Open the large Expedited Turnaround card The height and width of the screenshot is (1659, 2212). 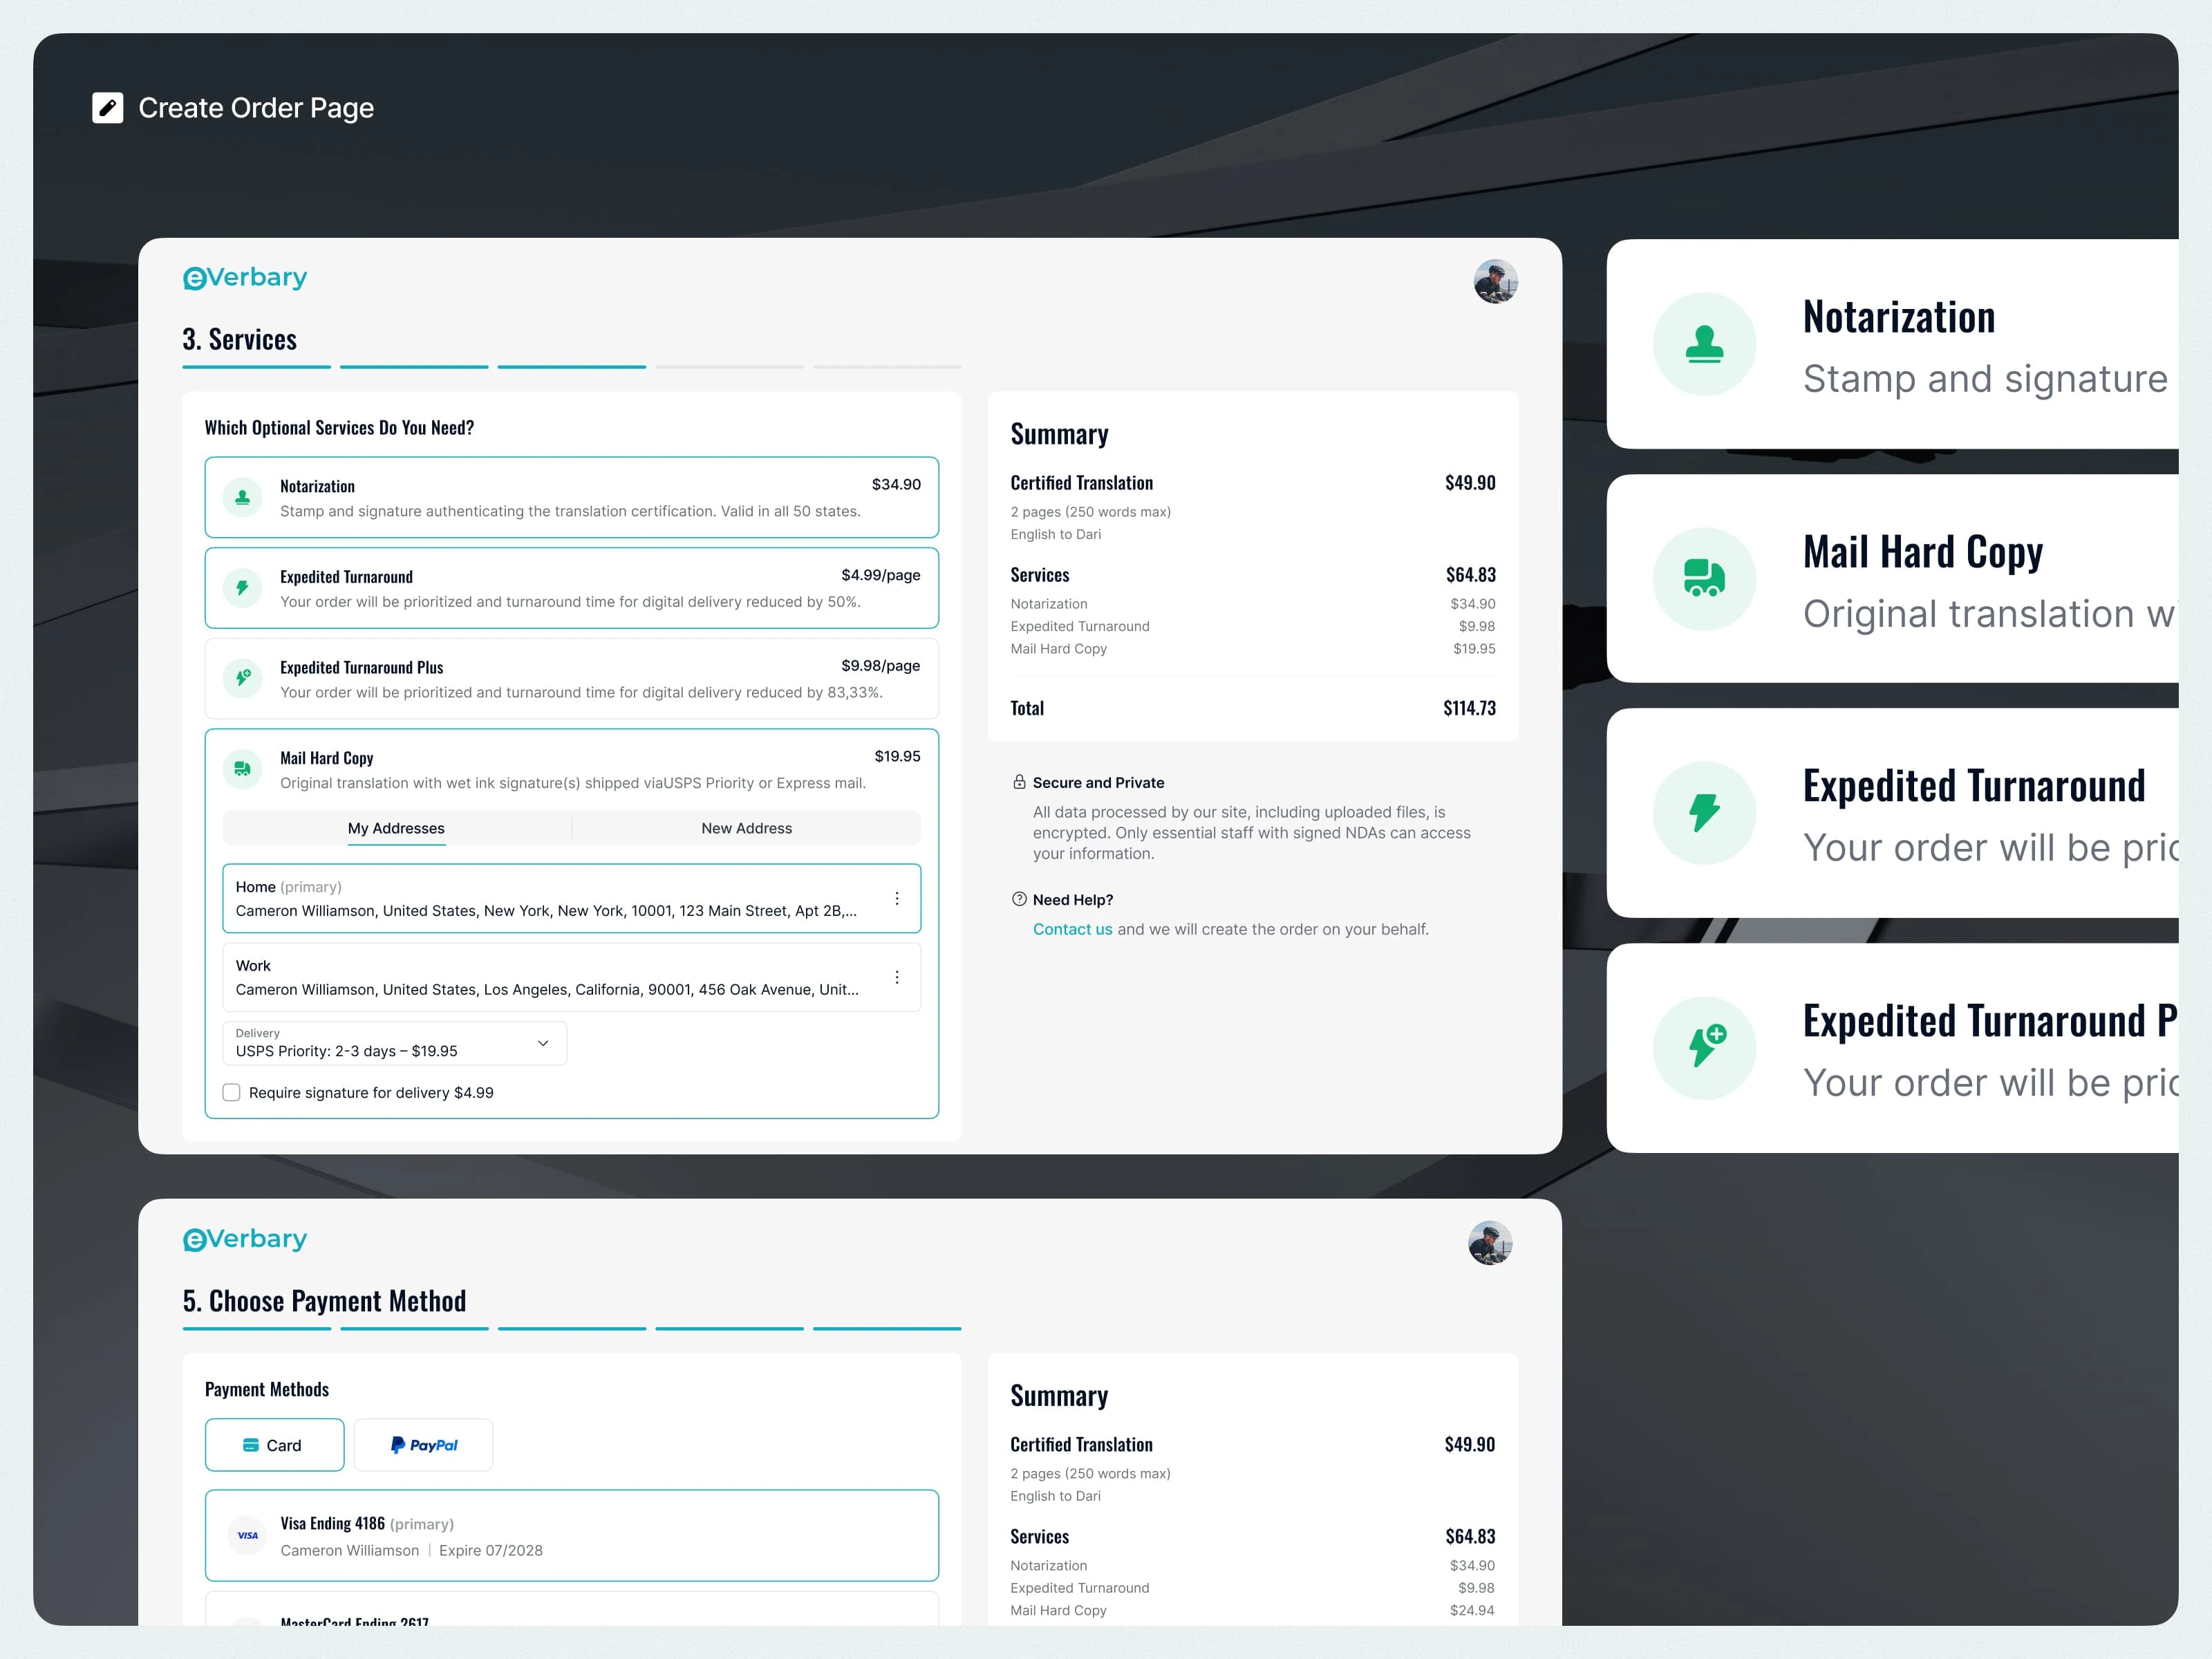[x=1892, y=813]
